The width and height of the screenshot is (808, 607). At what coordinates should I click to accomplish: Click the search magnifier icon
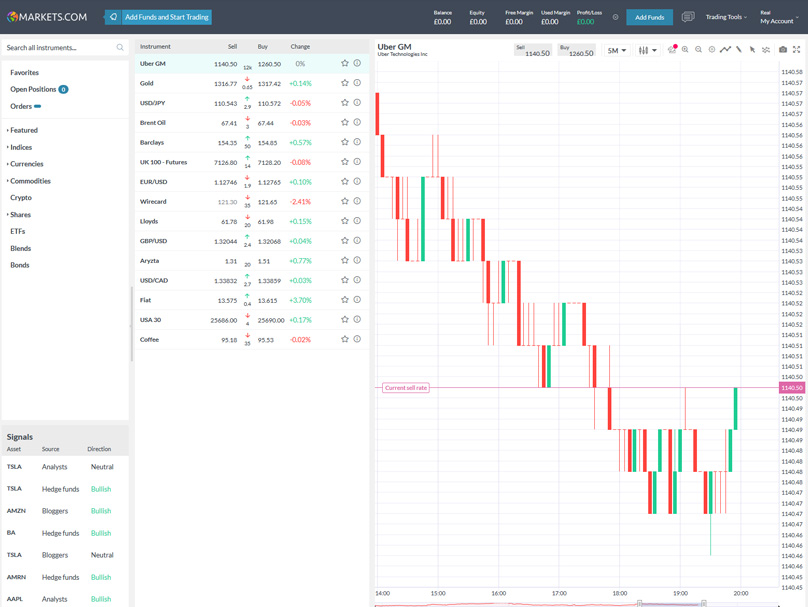tap(120, 47)
